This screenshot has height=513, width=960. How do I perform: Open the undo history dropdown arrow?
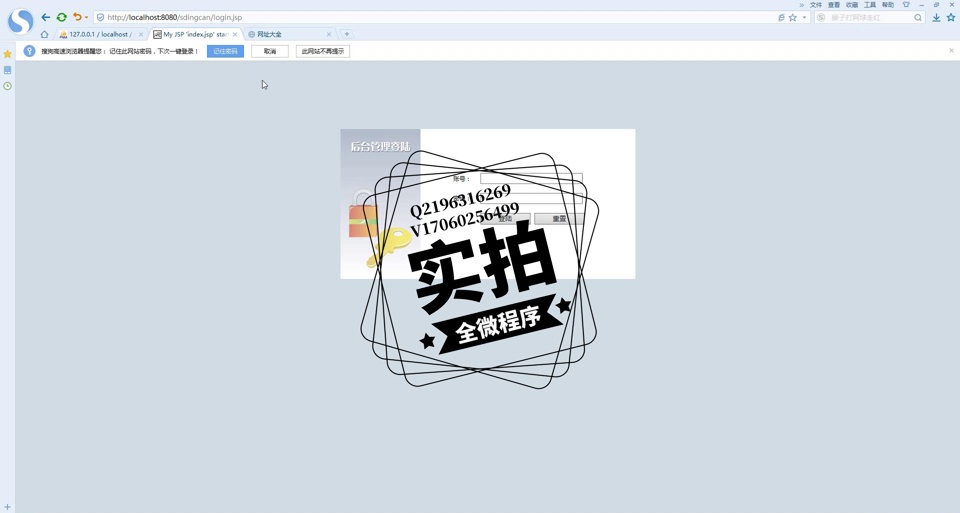coord(86,18)
